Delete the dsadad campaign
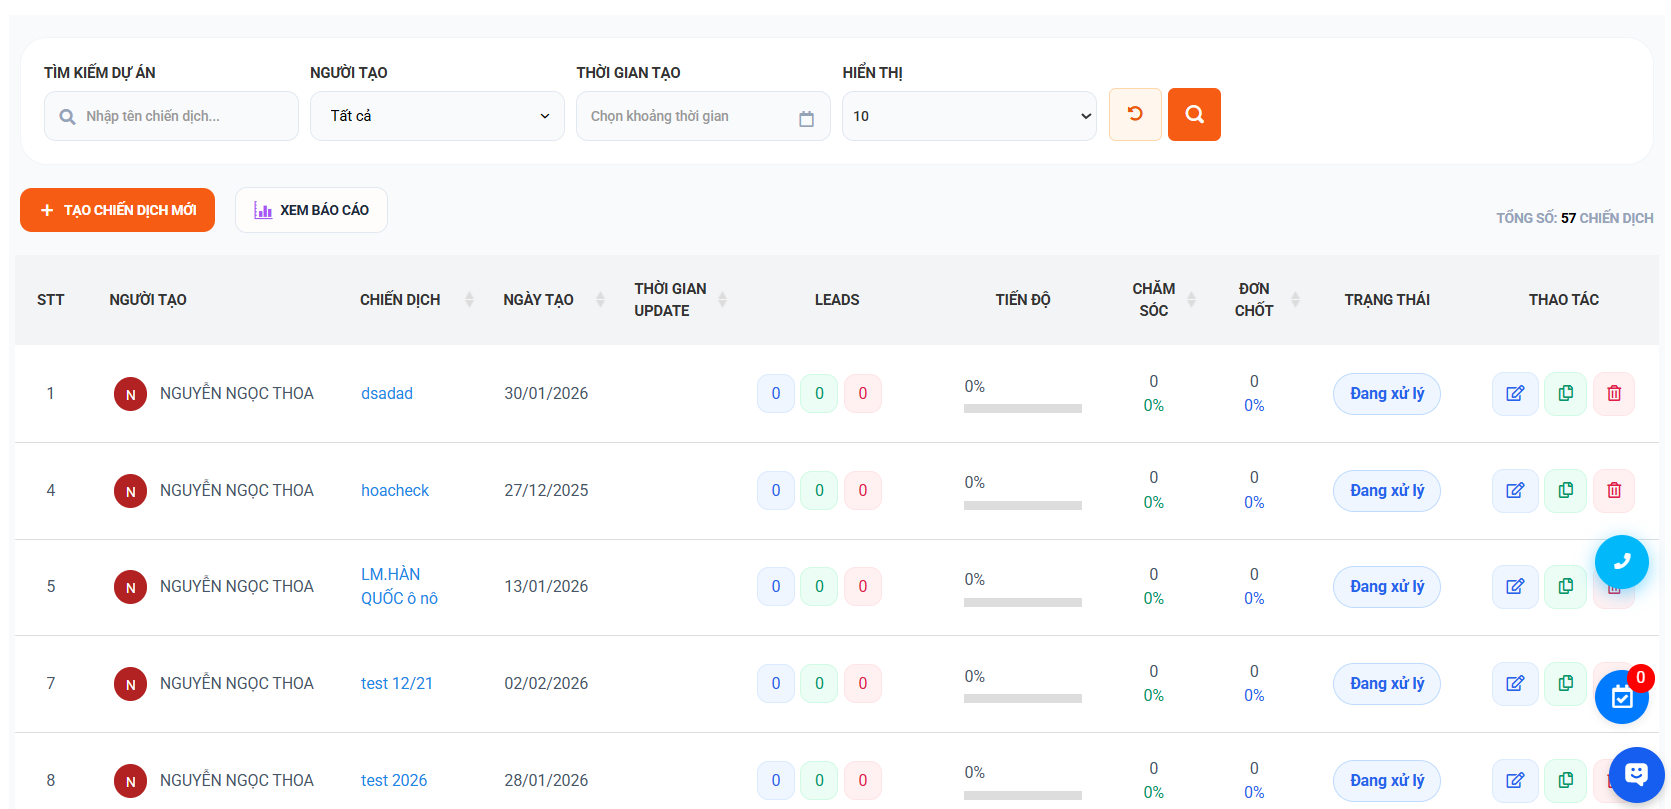This screenshot has height=809, width=1671. coord(1613,394)
